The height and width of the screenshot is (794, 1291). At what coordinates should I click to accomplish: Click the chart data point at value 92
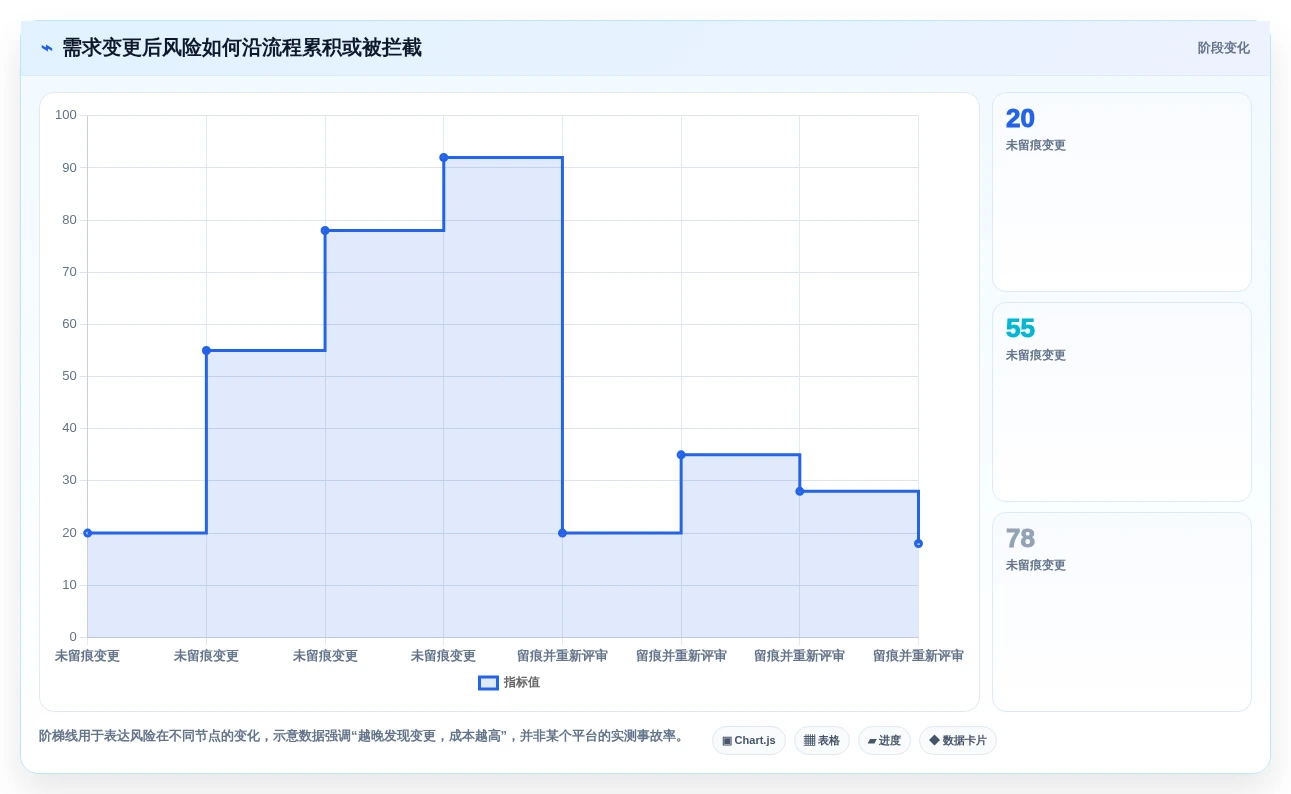tap(444, 158)
